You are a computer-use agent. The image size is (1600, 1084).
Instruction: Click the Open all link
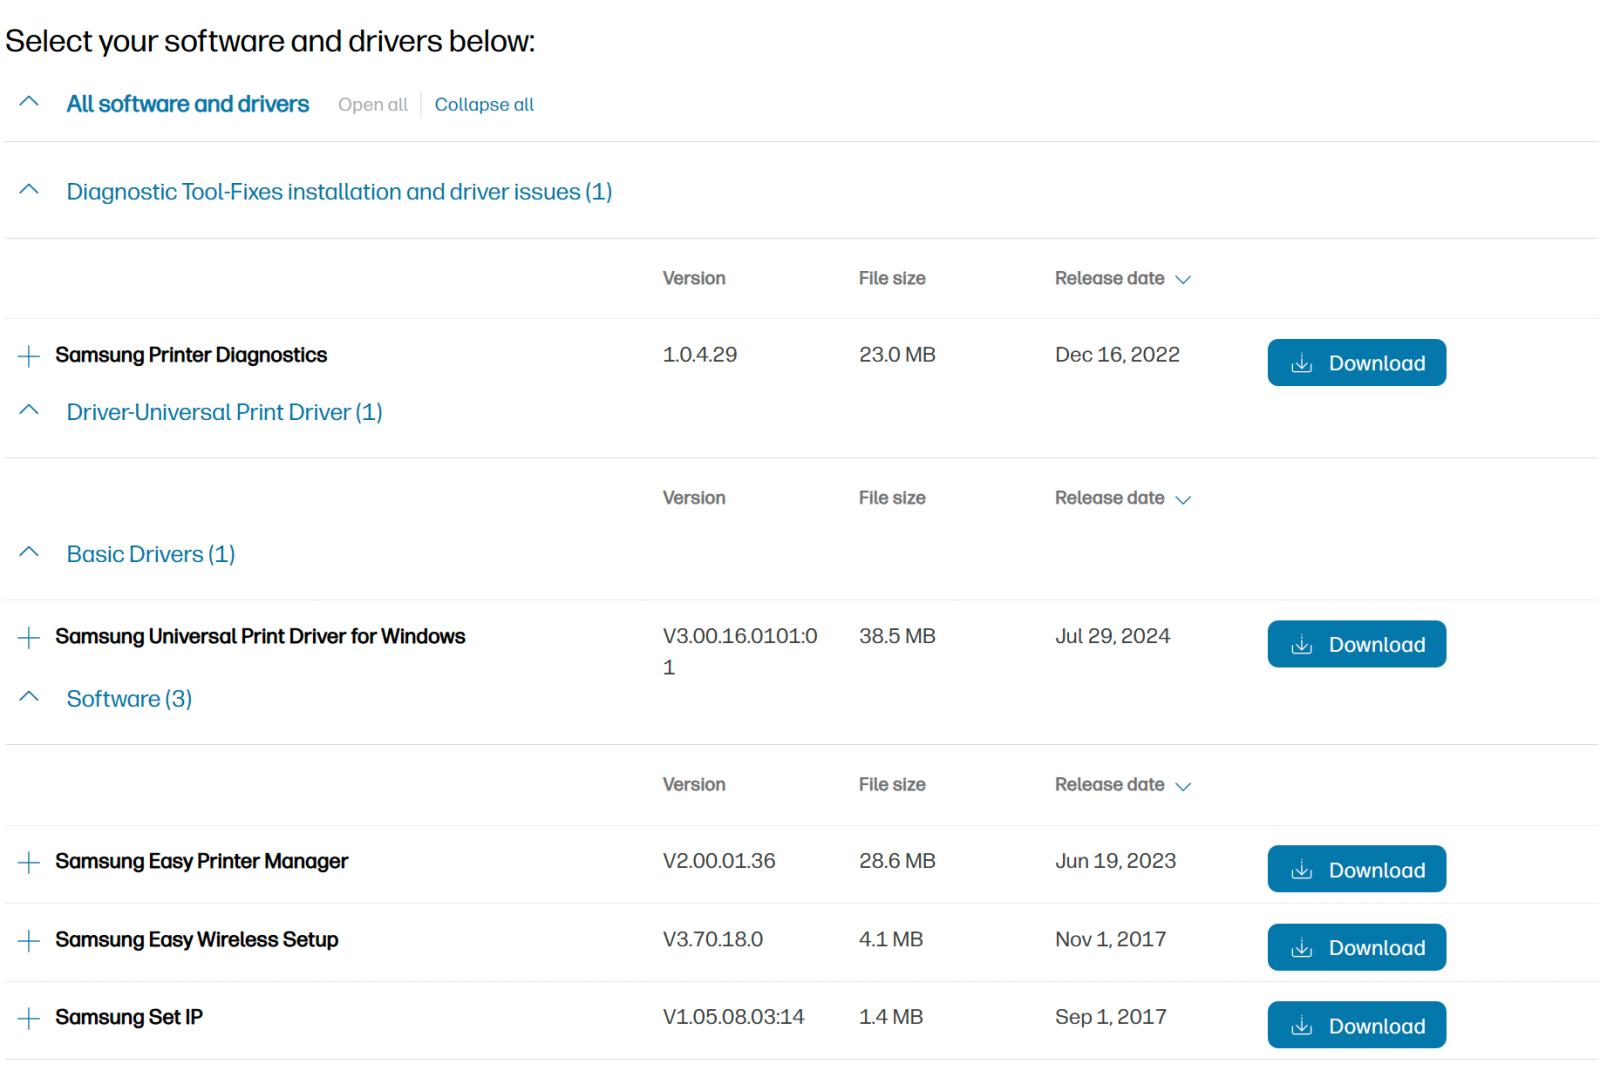pyautogui.click(x=373, y=104)
